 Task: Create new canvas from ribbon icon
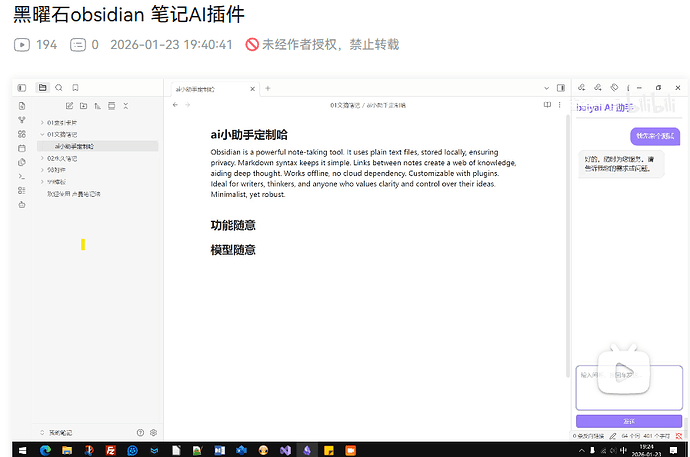click(22, 134)
